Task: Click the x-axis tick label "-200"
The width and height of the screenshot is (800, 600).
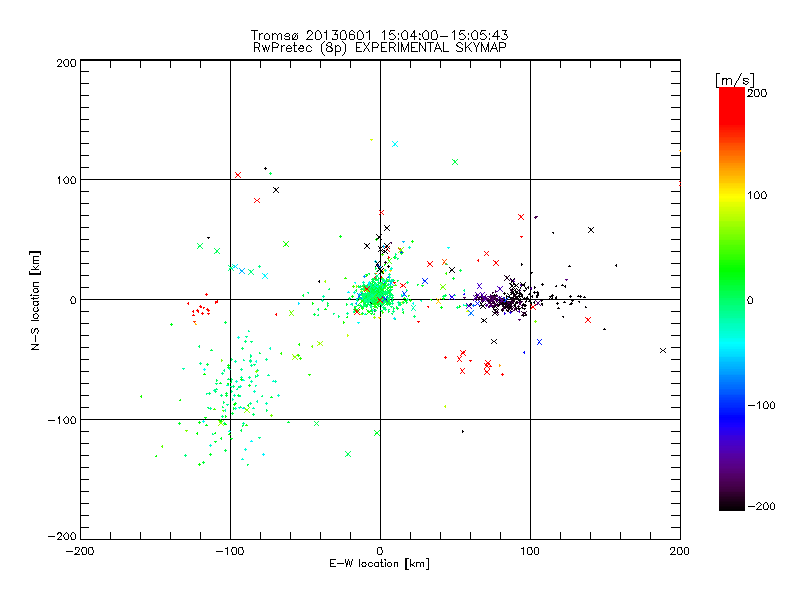Action: click(x=80, y=551)
